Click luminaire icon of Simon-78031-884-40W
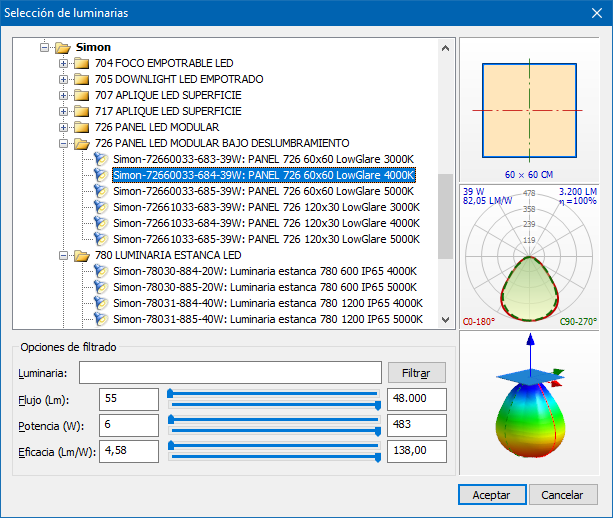This screenshot has width=613, height=518. click(x=101, y=303)
